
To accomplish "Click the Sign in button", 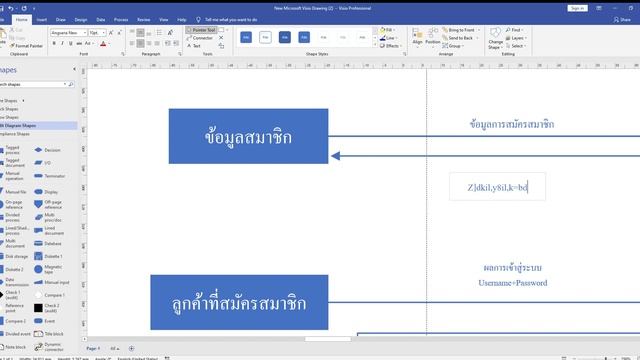I will (577, 8).
